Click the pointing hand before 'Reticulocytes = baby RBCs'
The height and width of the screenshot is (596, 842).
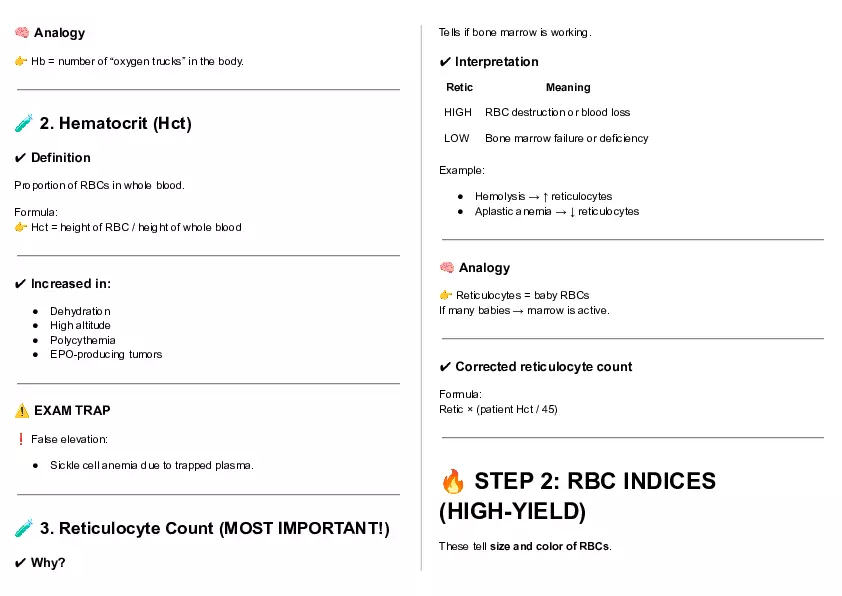446,295
